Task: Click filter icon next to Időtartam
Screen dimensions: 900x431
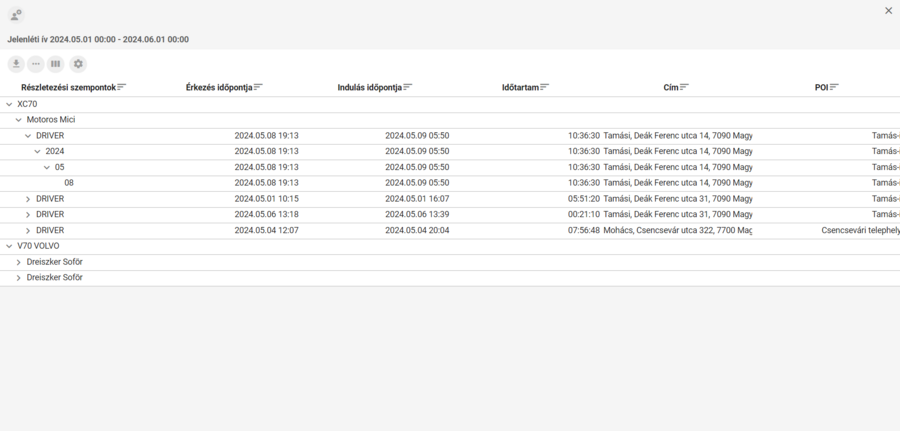Action: [545, 88]
